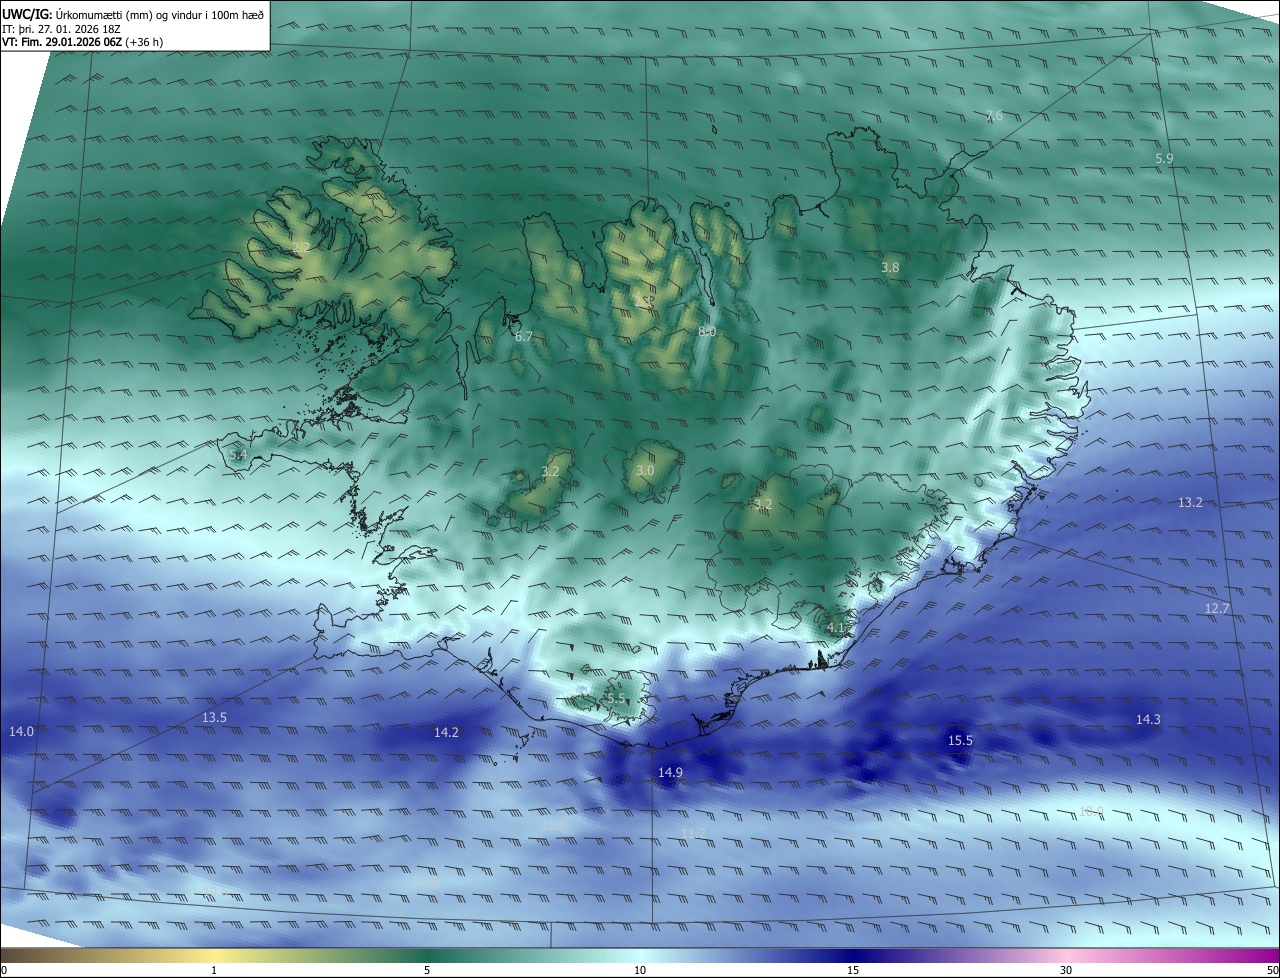Click the 5 label on the color scale

(x=427, y=970)
